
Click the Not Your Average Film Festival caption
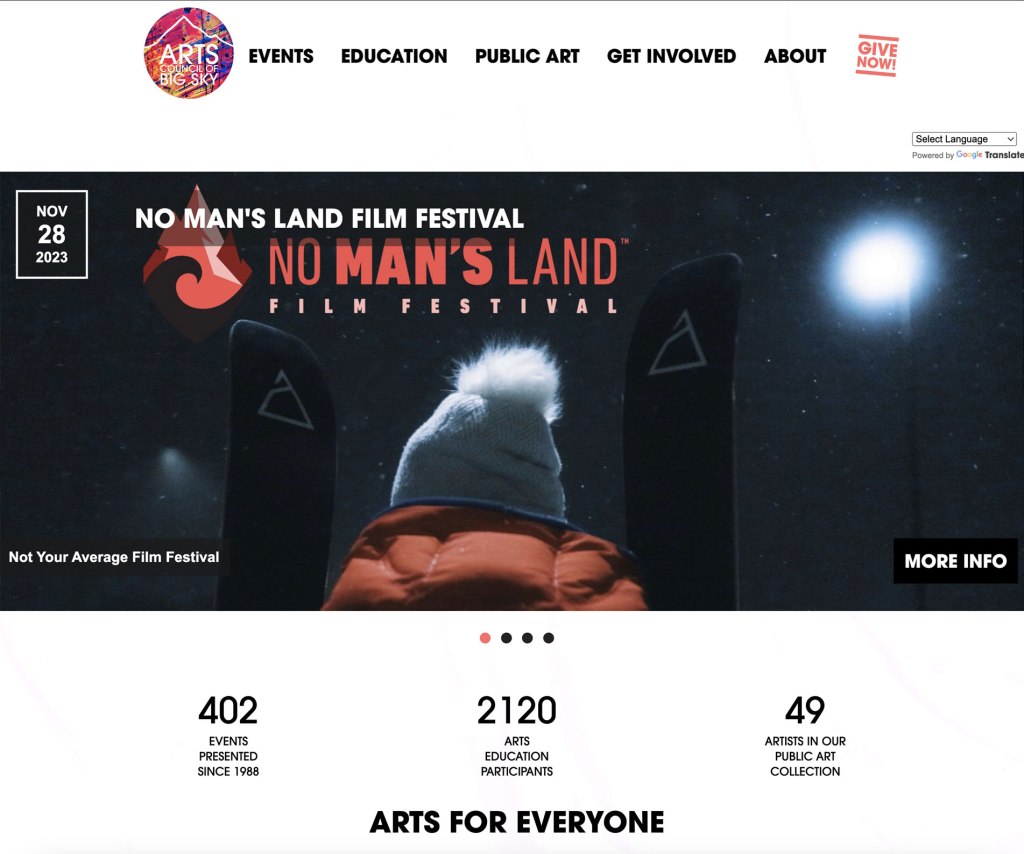(x=114, y=557)
